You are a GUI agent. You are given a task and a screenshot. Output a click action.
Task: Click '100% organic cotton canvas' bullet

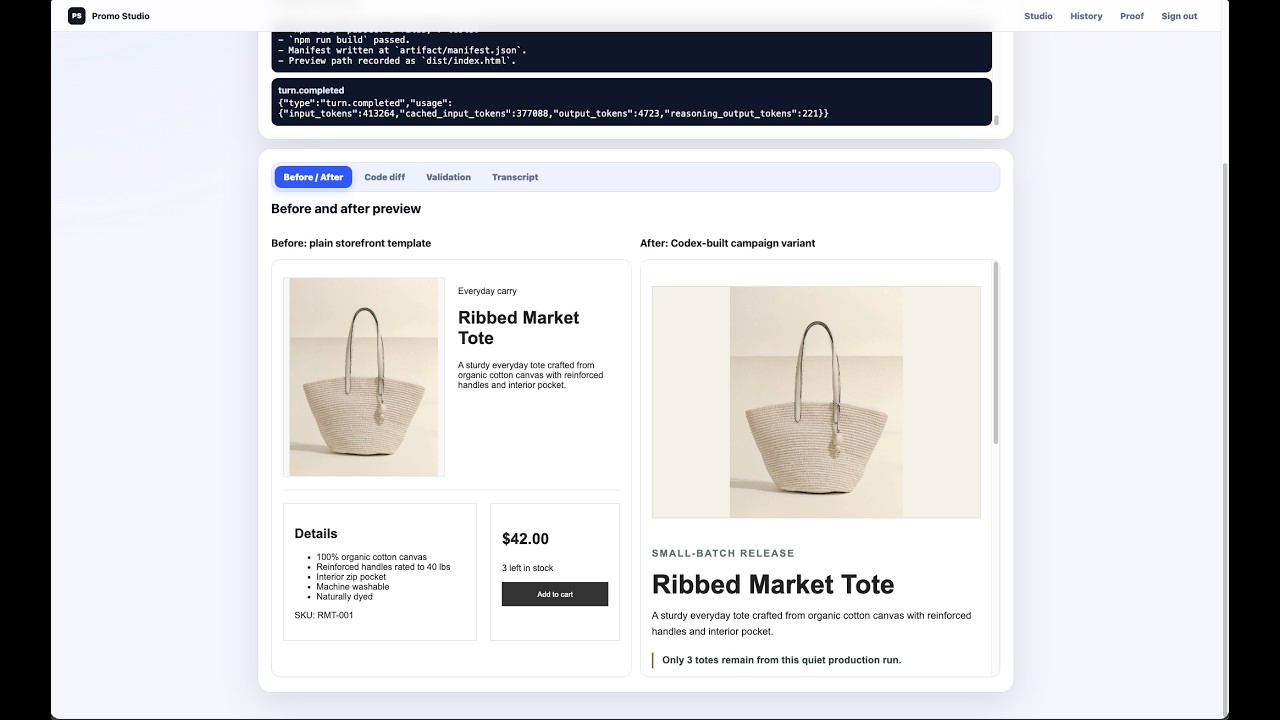(372, 557)
